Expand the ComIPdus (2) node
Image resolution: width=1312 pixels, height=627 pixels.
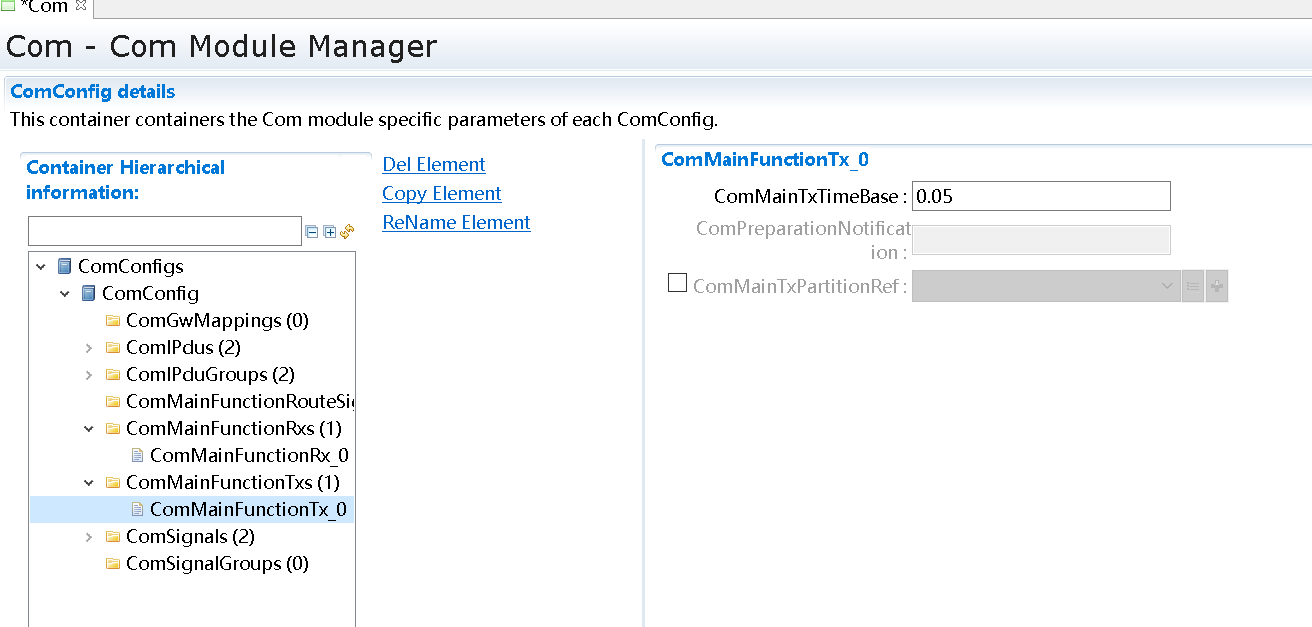(89, 348)
